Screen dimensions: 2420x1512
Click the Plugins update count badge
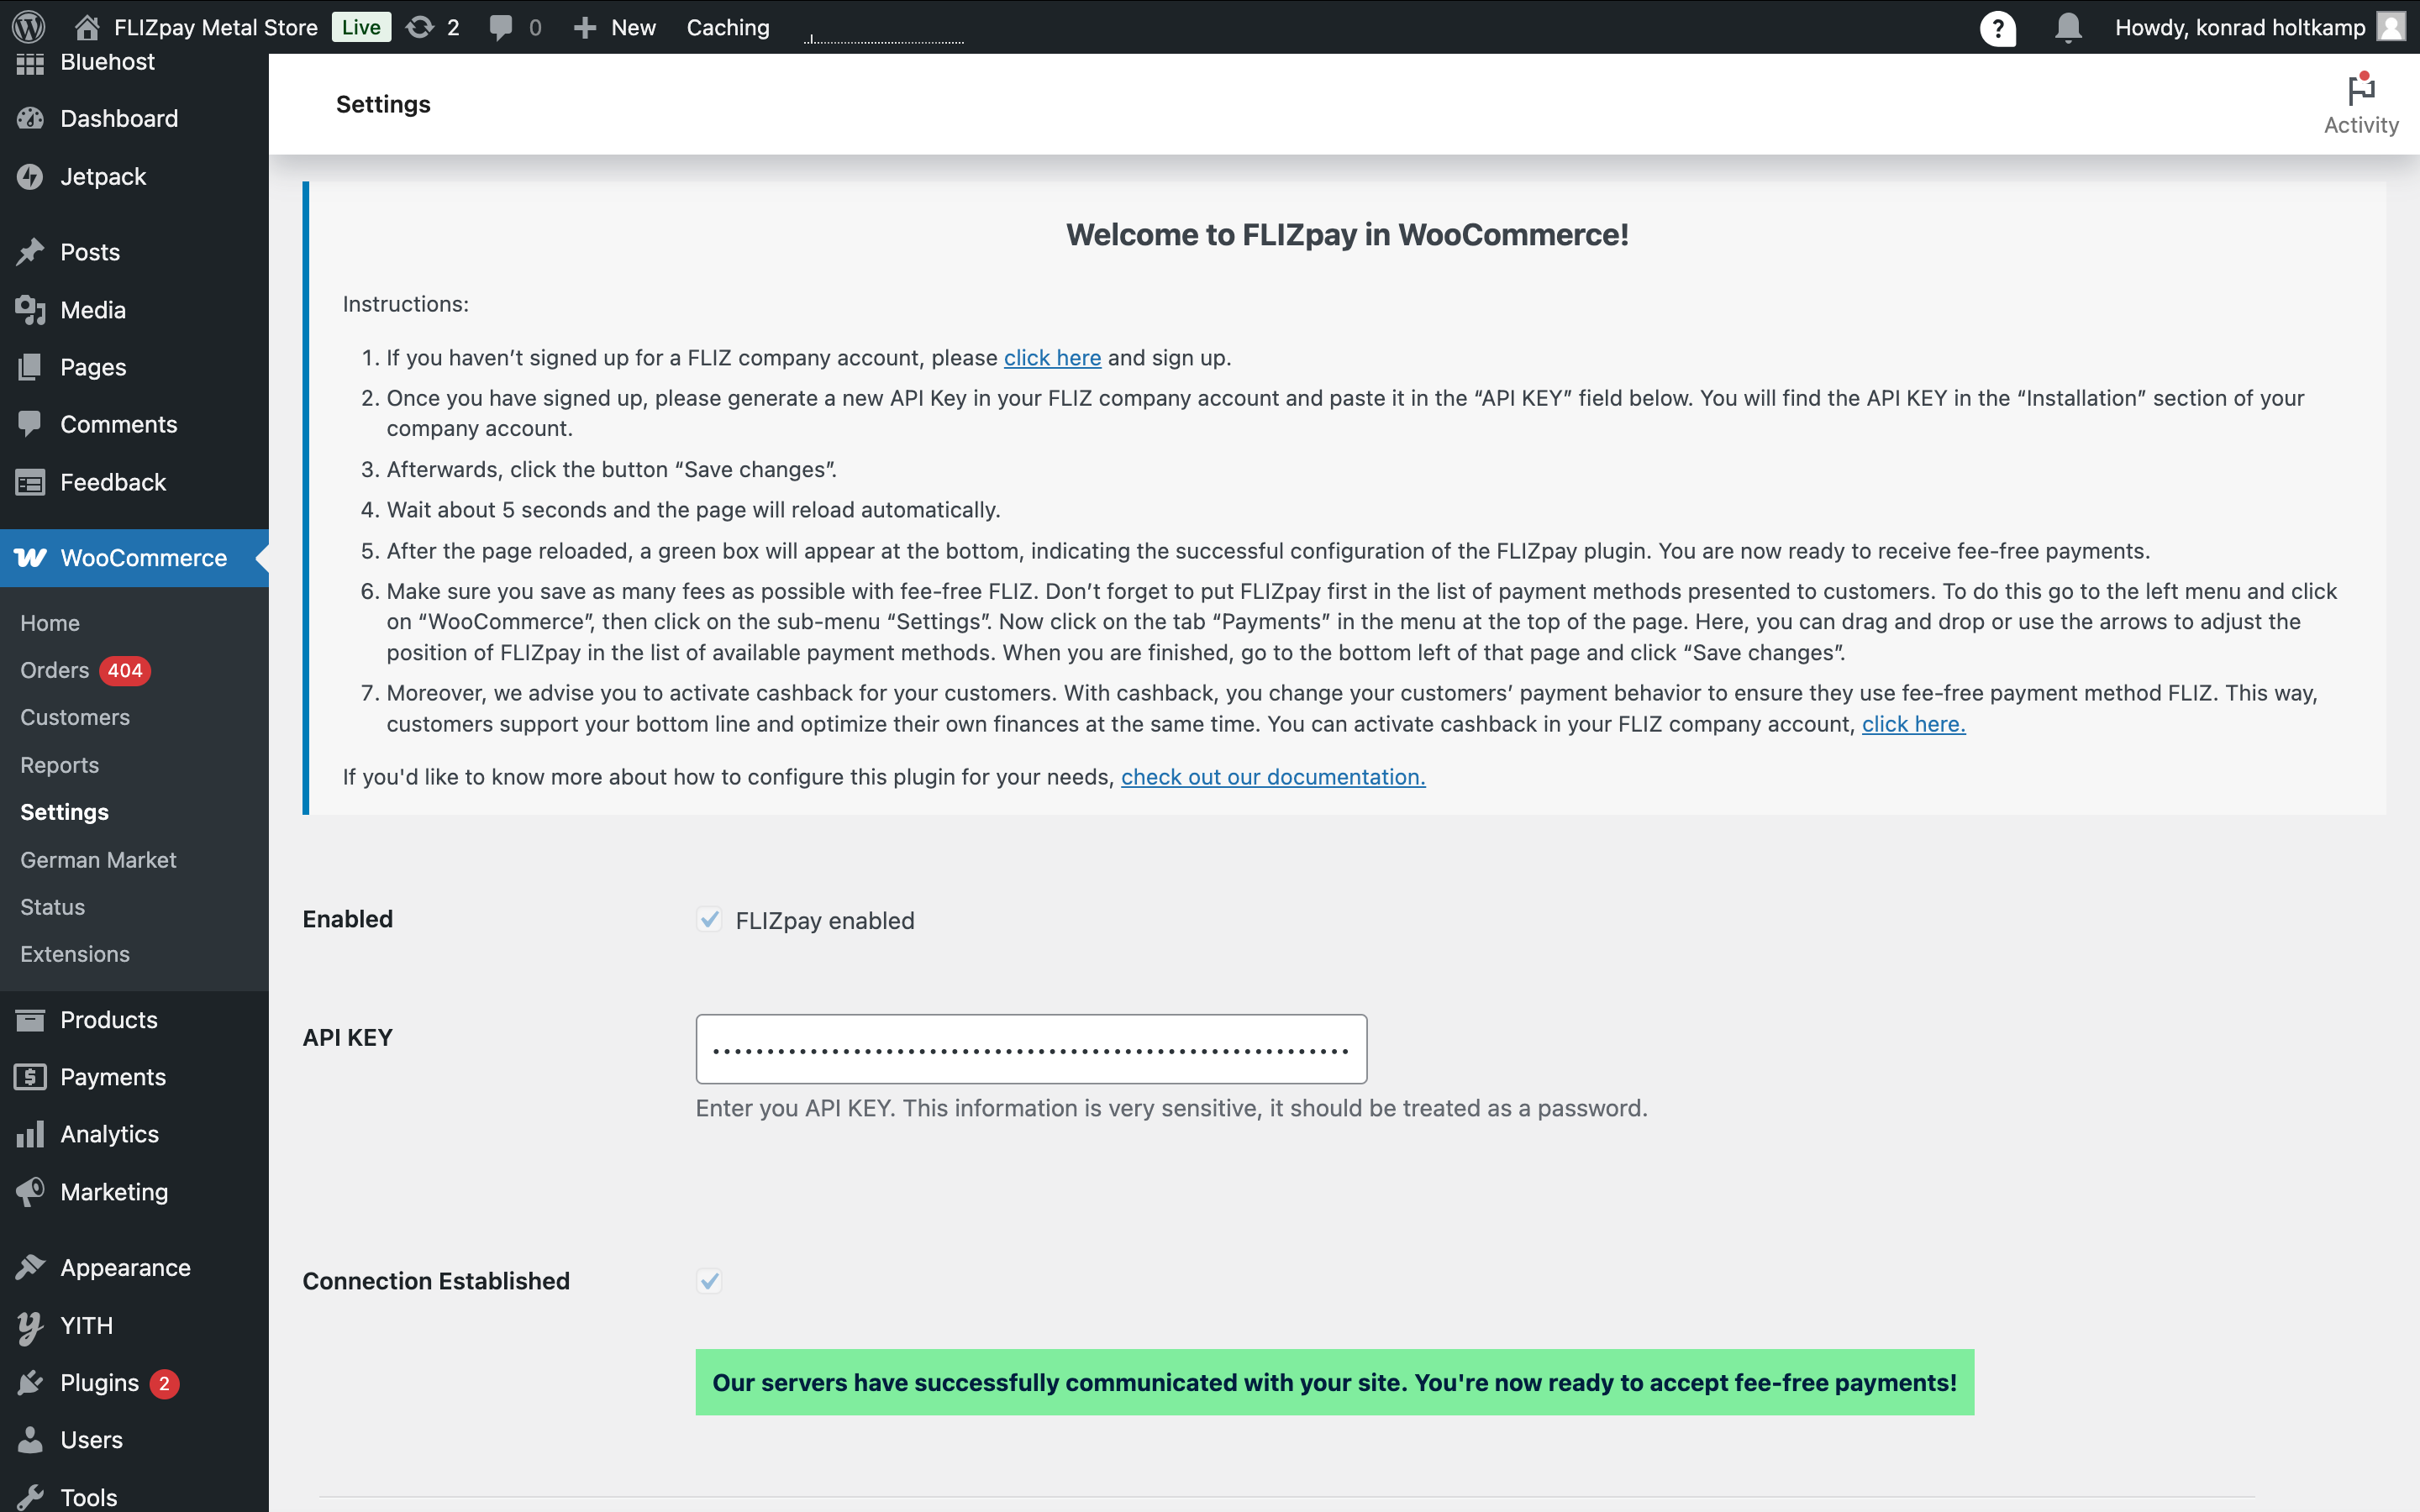165,1383
